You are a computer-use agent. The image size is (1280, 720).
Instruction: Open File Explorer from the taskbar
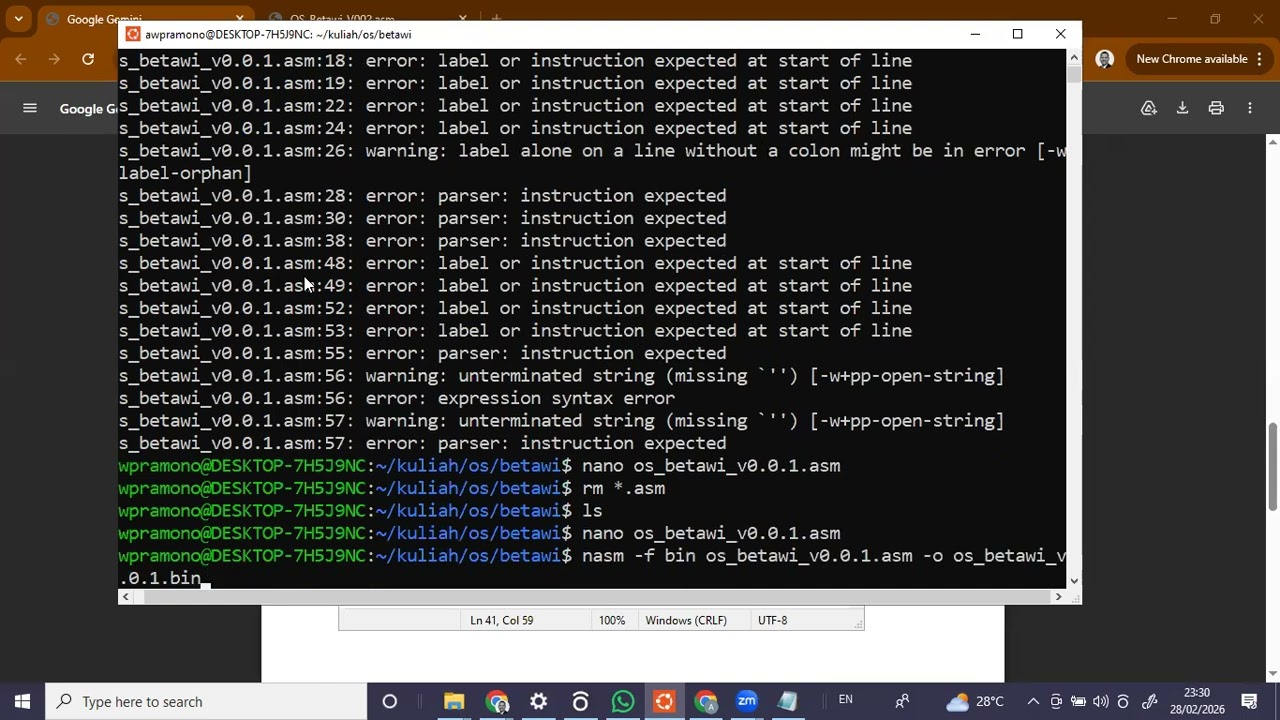(x=454, y=701)
